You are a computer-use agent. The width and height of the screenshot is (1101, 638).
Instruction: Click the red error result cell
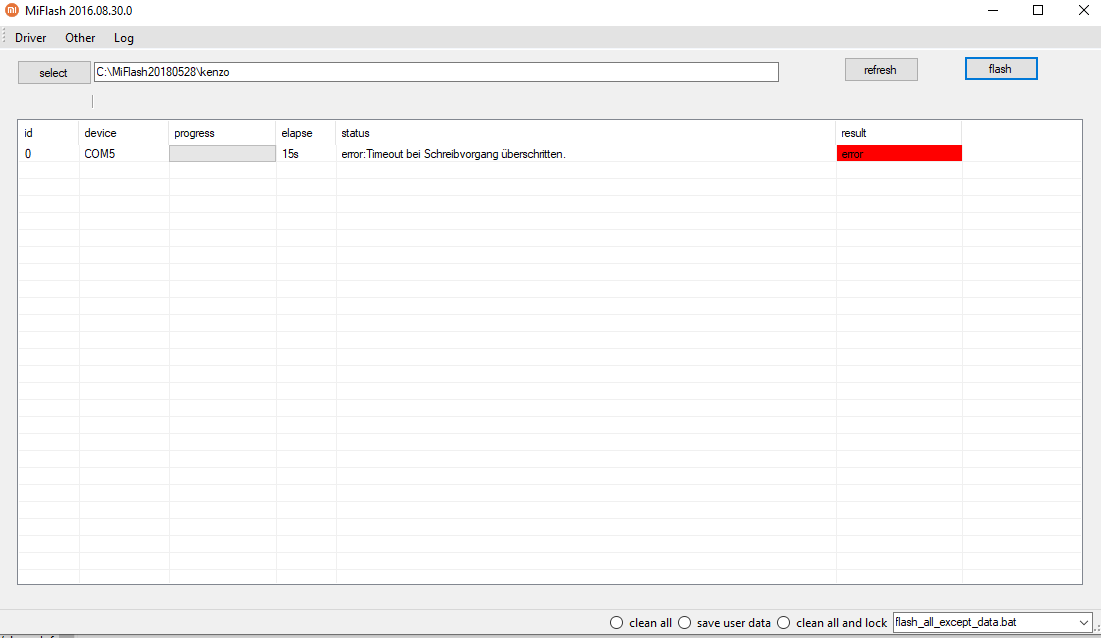[899, 154]
